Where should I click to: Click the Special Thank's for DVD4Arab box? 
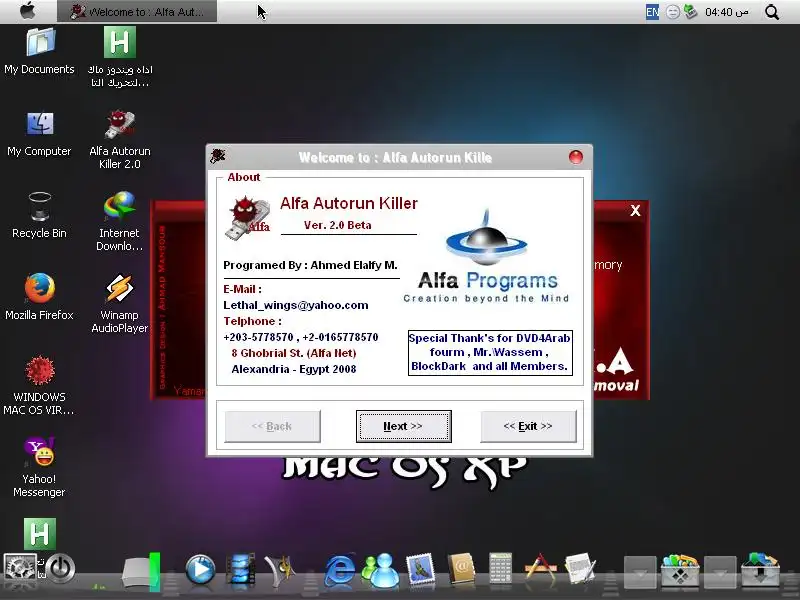point(490,353)
